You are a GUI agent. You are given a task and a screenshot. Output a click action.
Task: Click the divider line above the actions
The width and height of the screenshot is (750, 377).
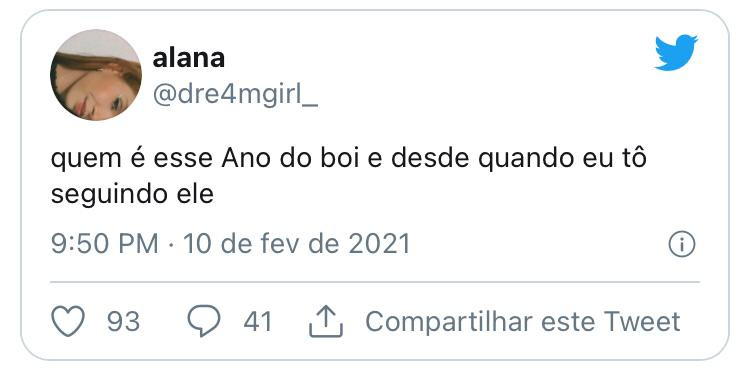click(x=375, y=282)
